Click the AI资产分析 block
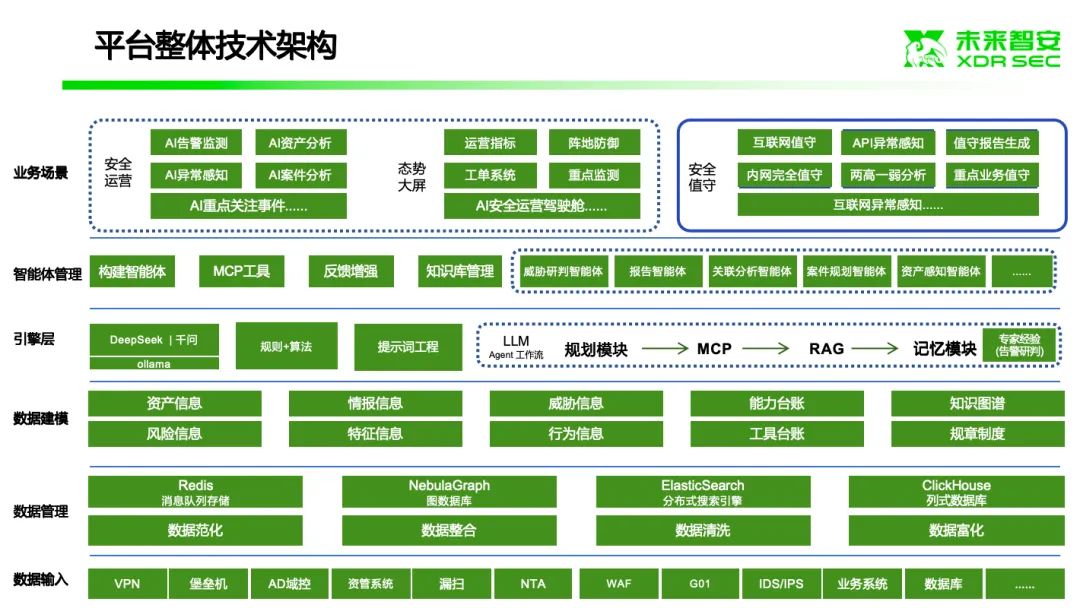Viewport: 1080px width, 608px height. coord(300,143)
